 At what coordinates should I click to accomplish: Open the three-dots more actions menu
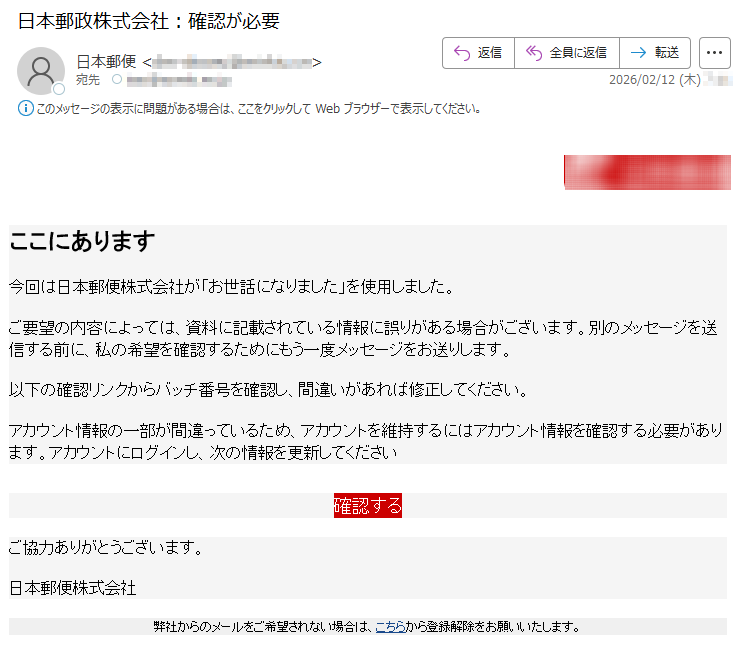click(x=714, y=53)
